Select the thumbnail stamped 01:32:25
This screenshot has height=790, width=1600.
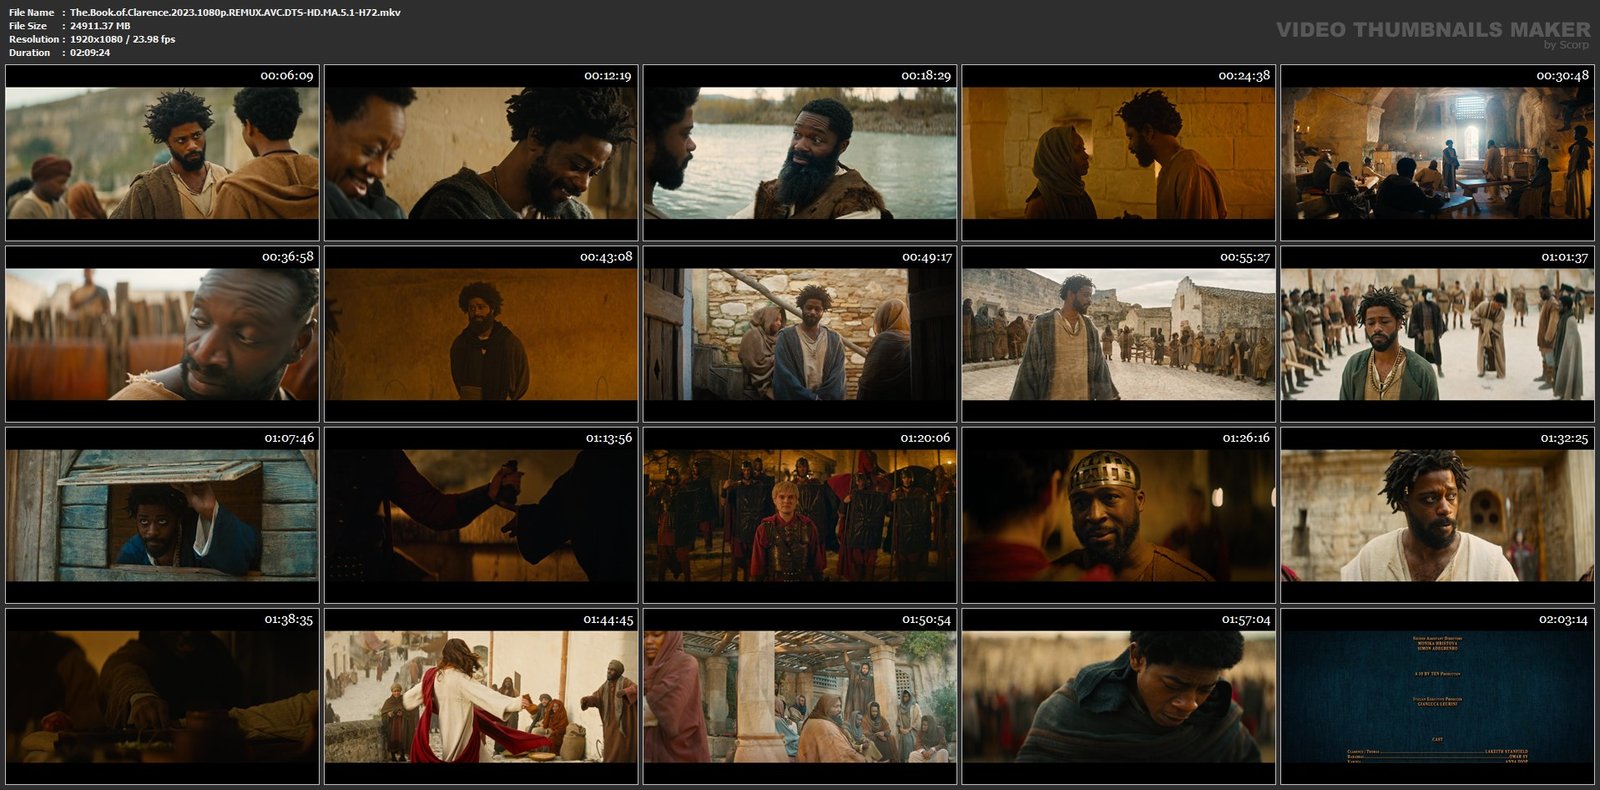pos(1438,515)
